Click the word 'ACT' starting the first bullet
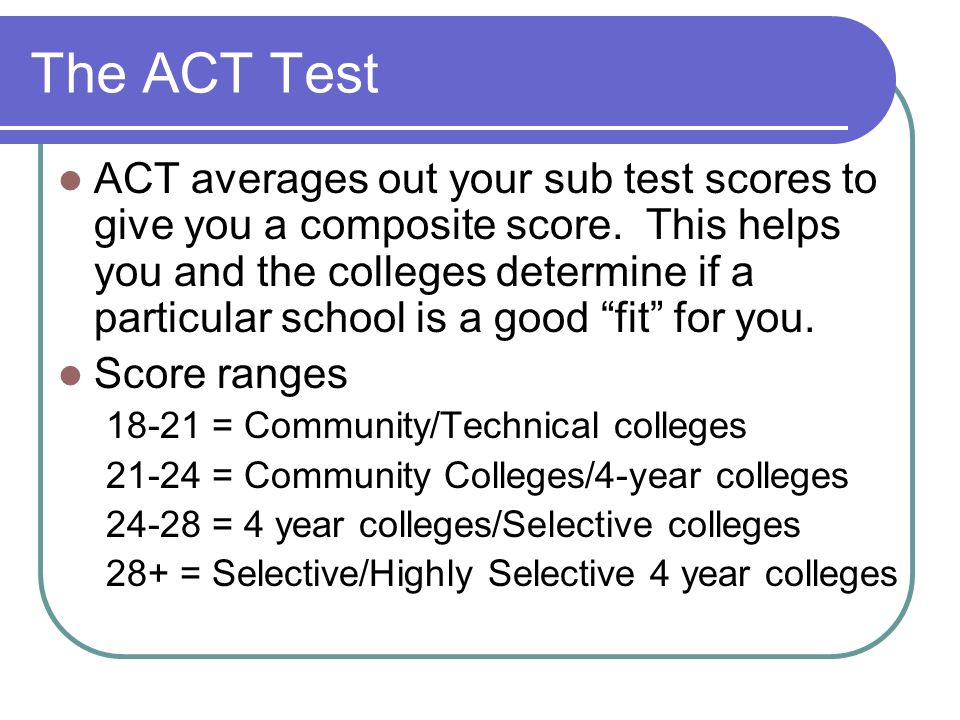This screenshot has width=960, height=720. [137, 179]
